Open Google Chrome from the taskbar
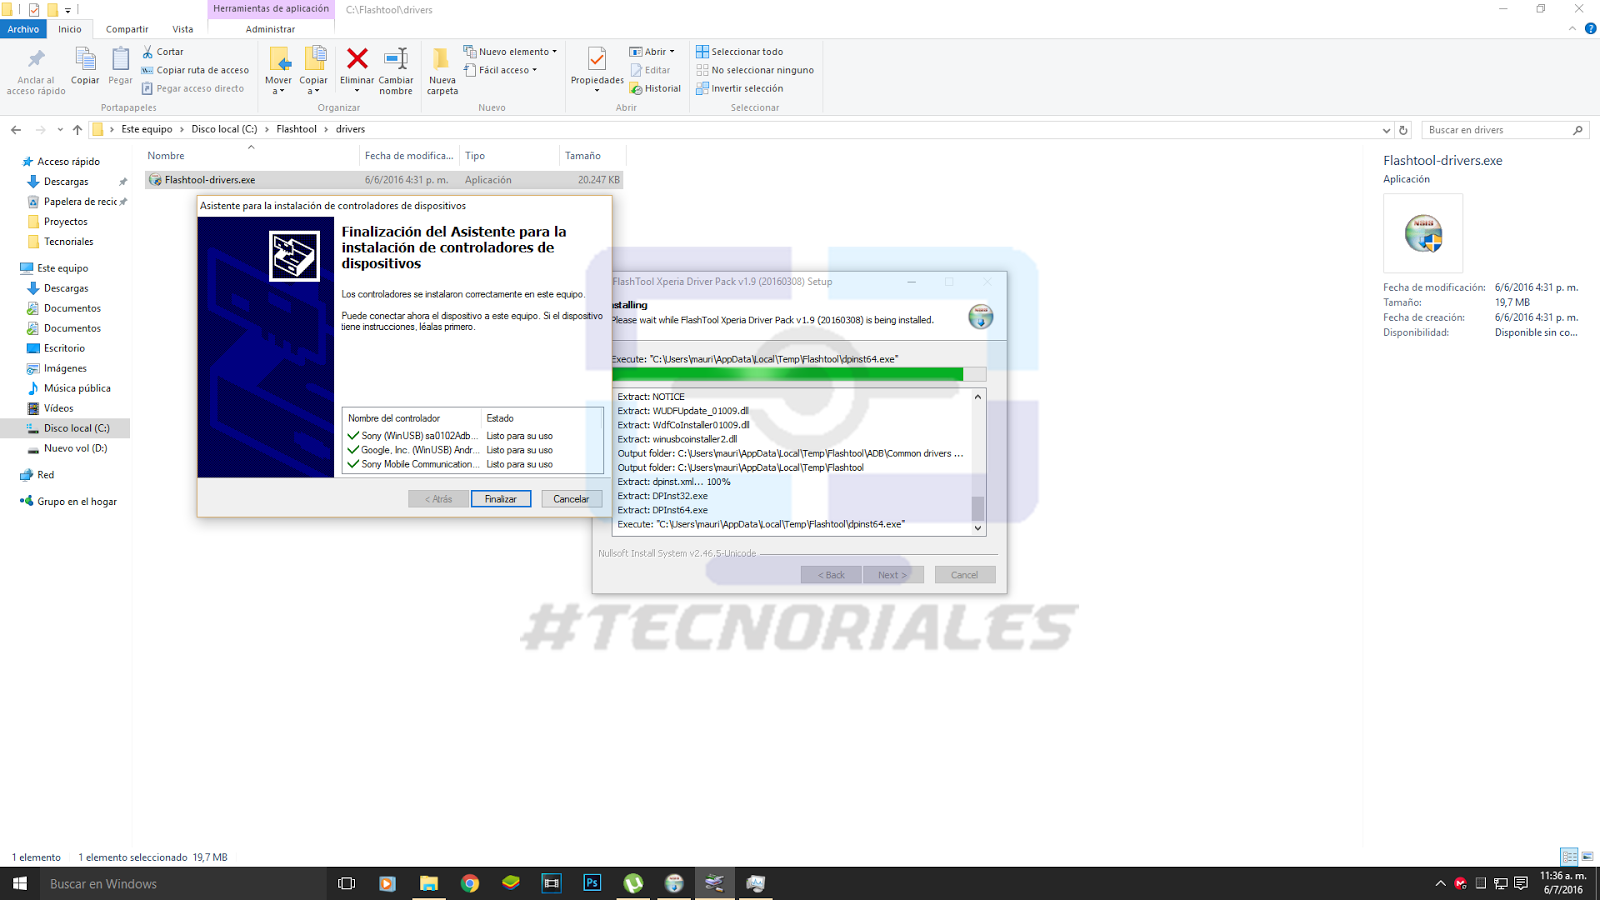This screenshot has width=1600, height=900. tap(469, 883)
